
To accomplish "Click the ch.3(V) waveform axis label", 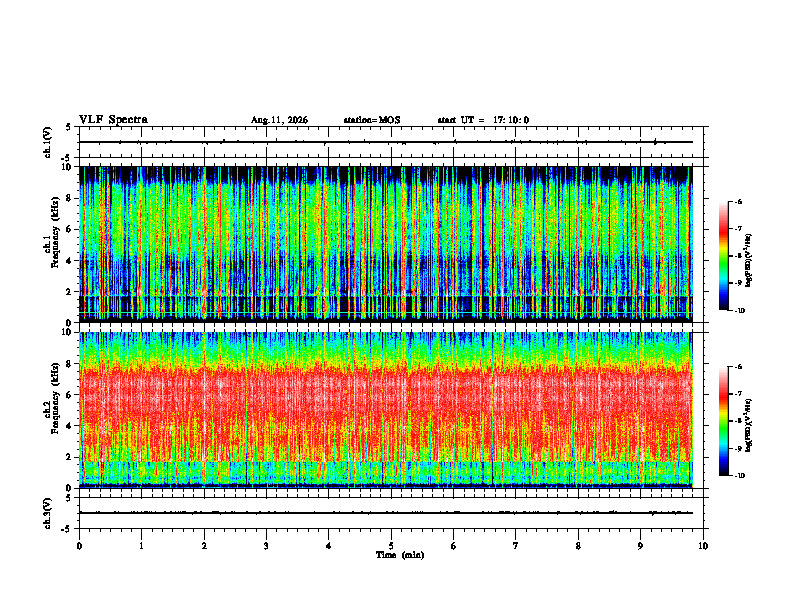I will (x=48, y=513).
